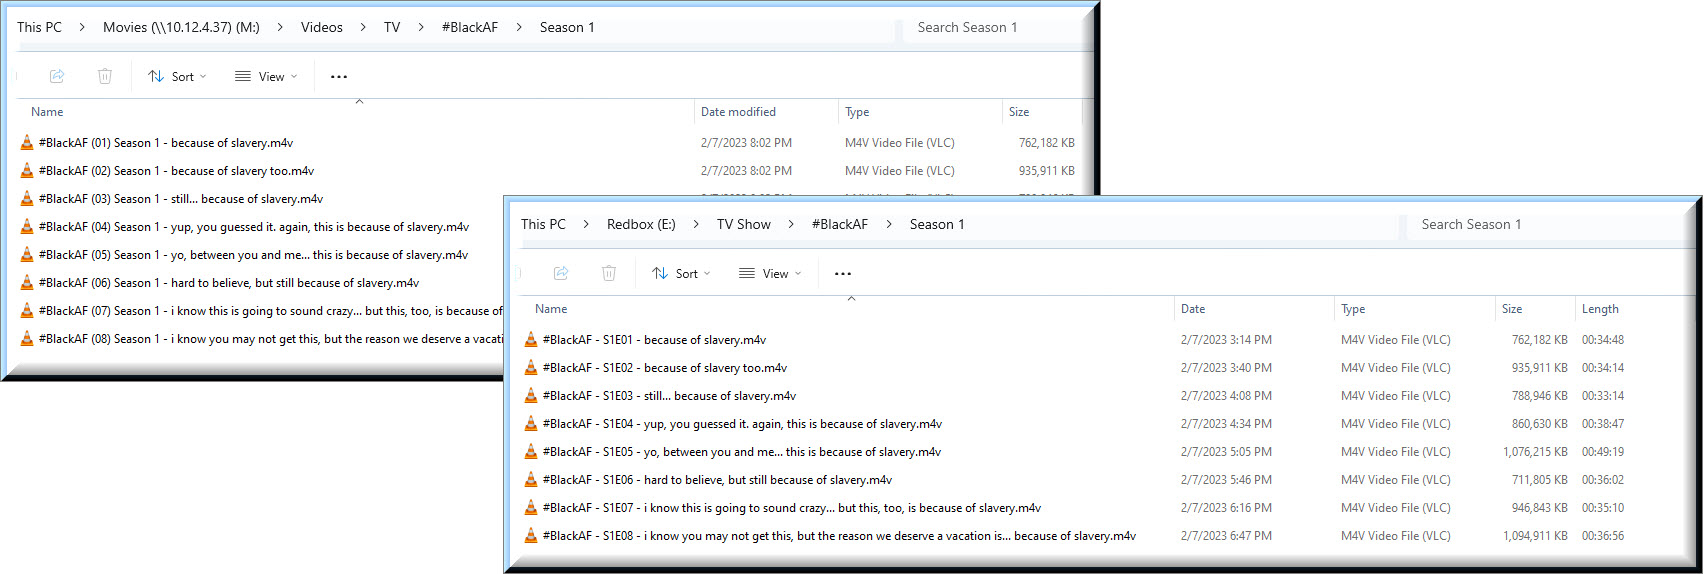
Task: Click VLC icon of the S1E02 file
Action: pyautogui.click(x=531, y=368)
